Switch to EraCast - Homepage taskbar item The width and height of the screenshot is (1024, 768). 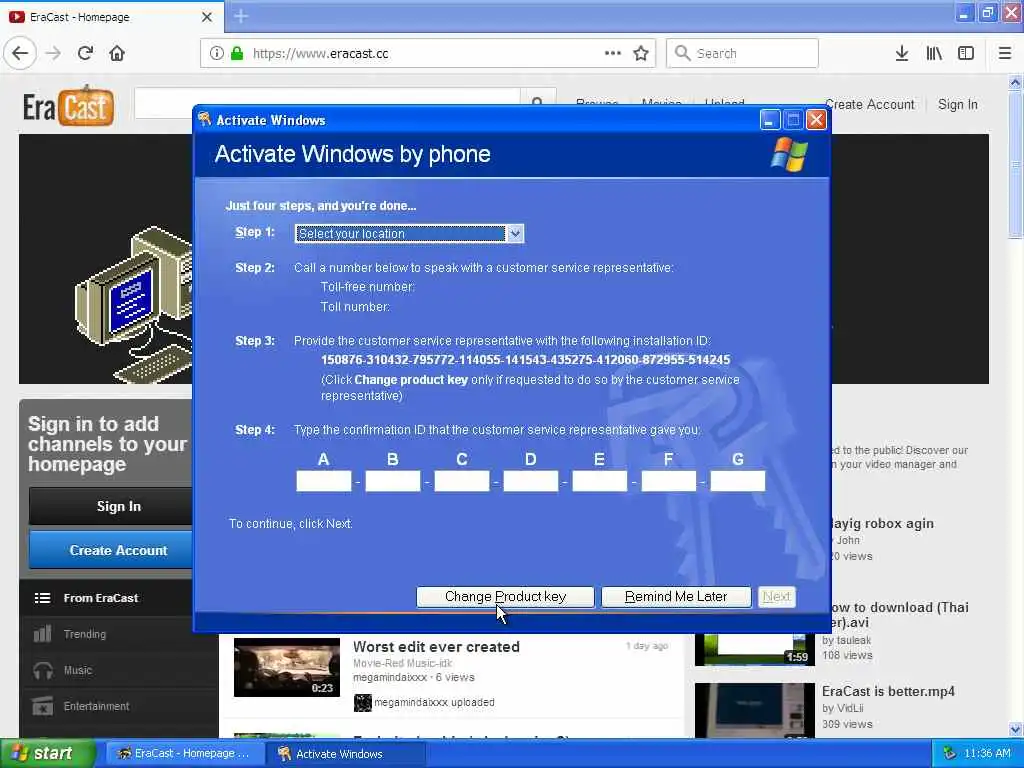tap(184, 754)
